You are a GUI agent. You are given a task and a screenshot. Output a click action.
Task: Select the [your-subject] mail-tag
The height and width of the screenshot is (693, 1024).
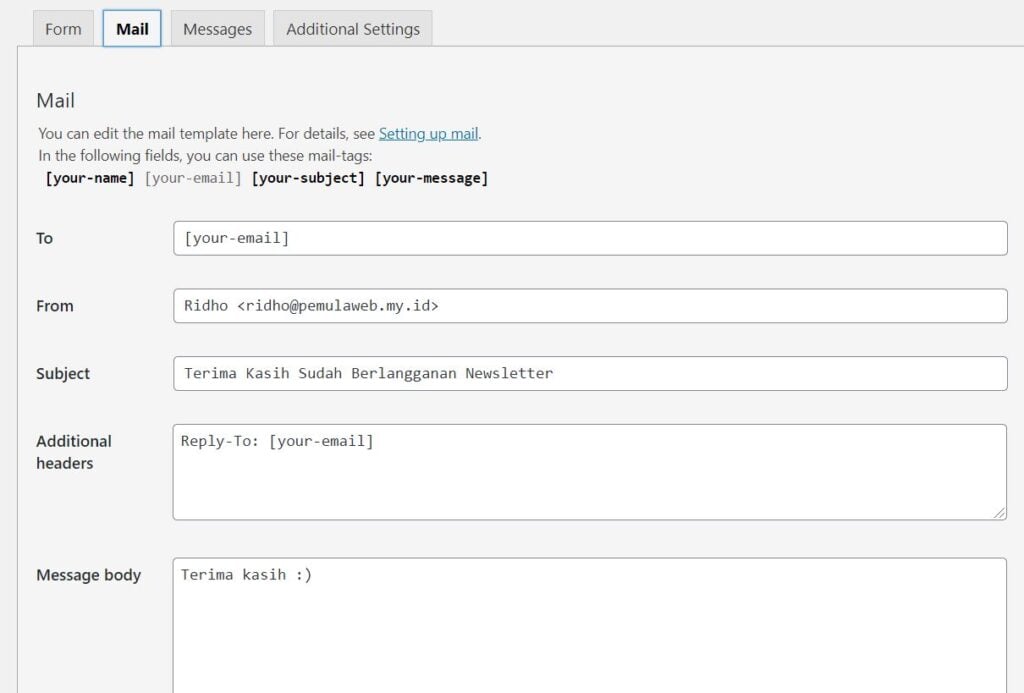308,177
